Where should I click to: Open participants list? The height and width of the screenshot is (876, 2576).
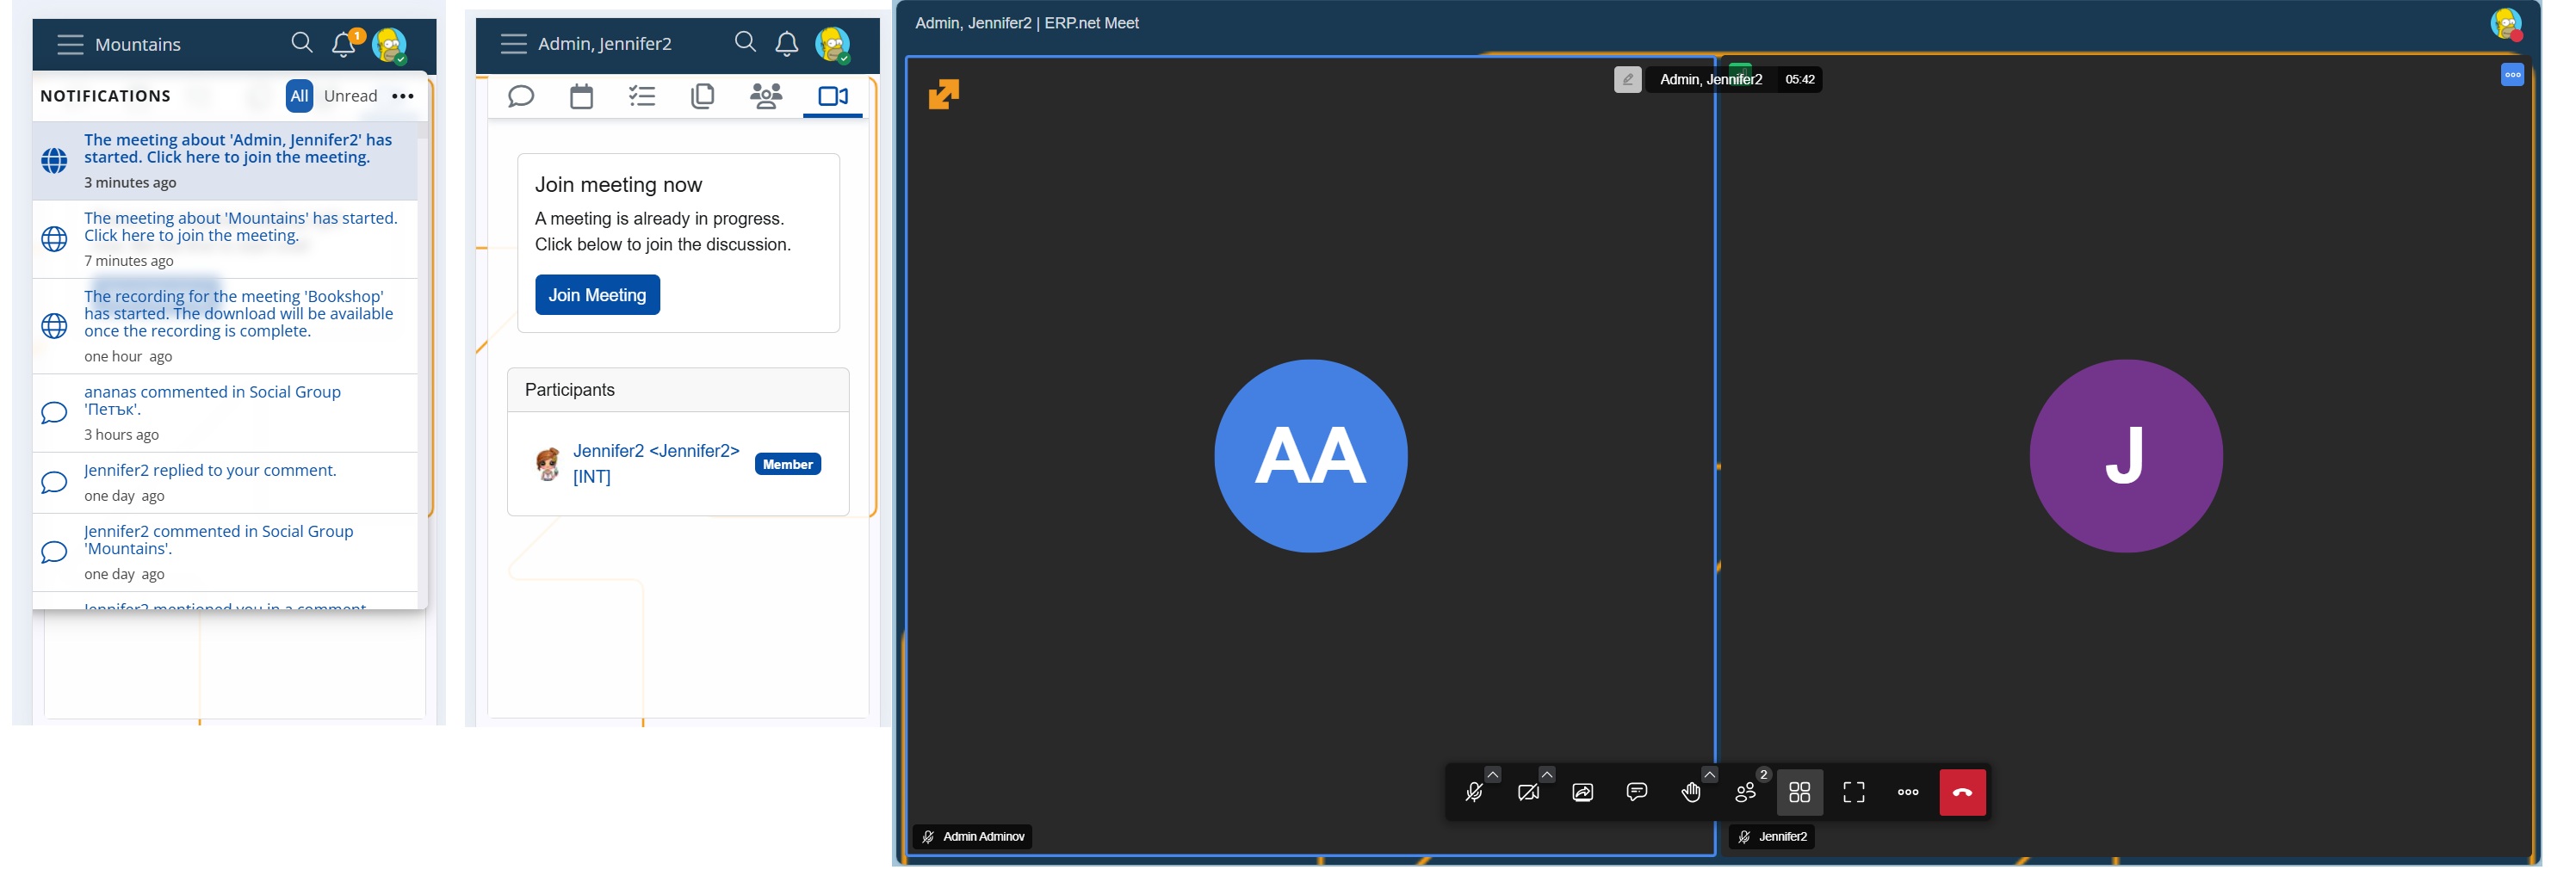point(1746,793)
